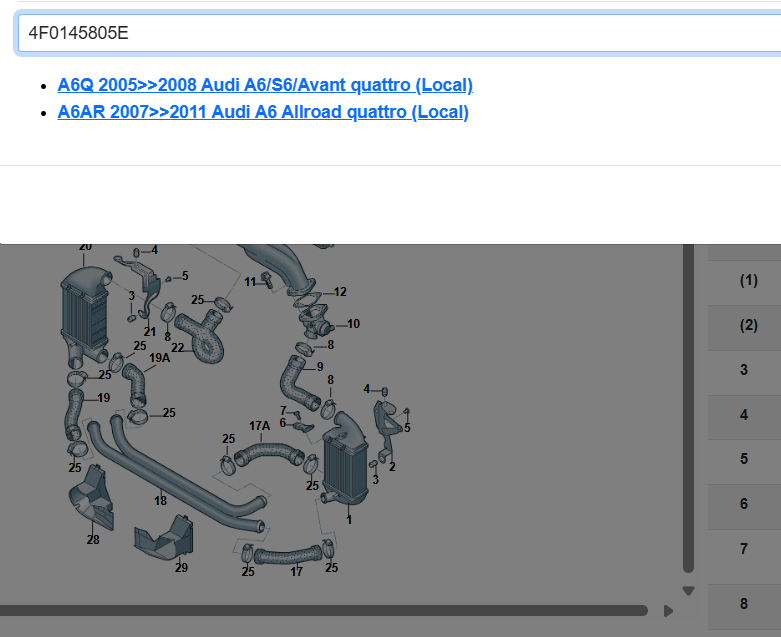Screen dimensions: 781x637
Task: Click the right arrow of the horizontal scrollbar
Action: pyautogui.click(x=668, y=610)
